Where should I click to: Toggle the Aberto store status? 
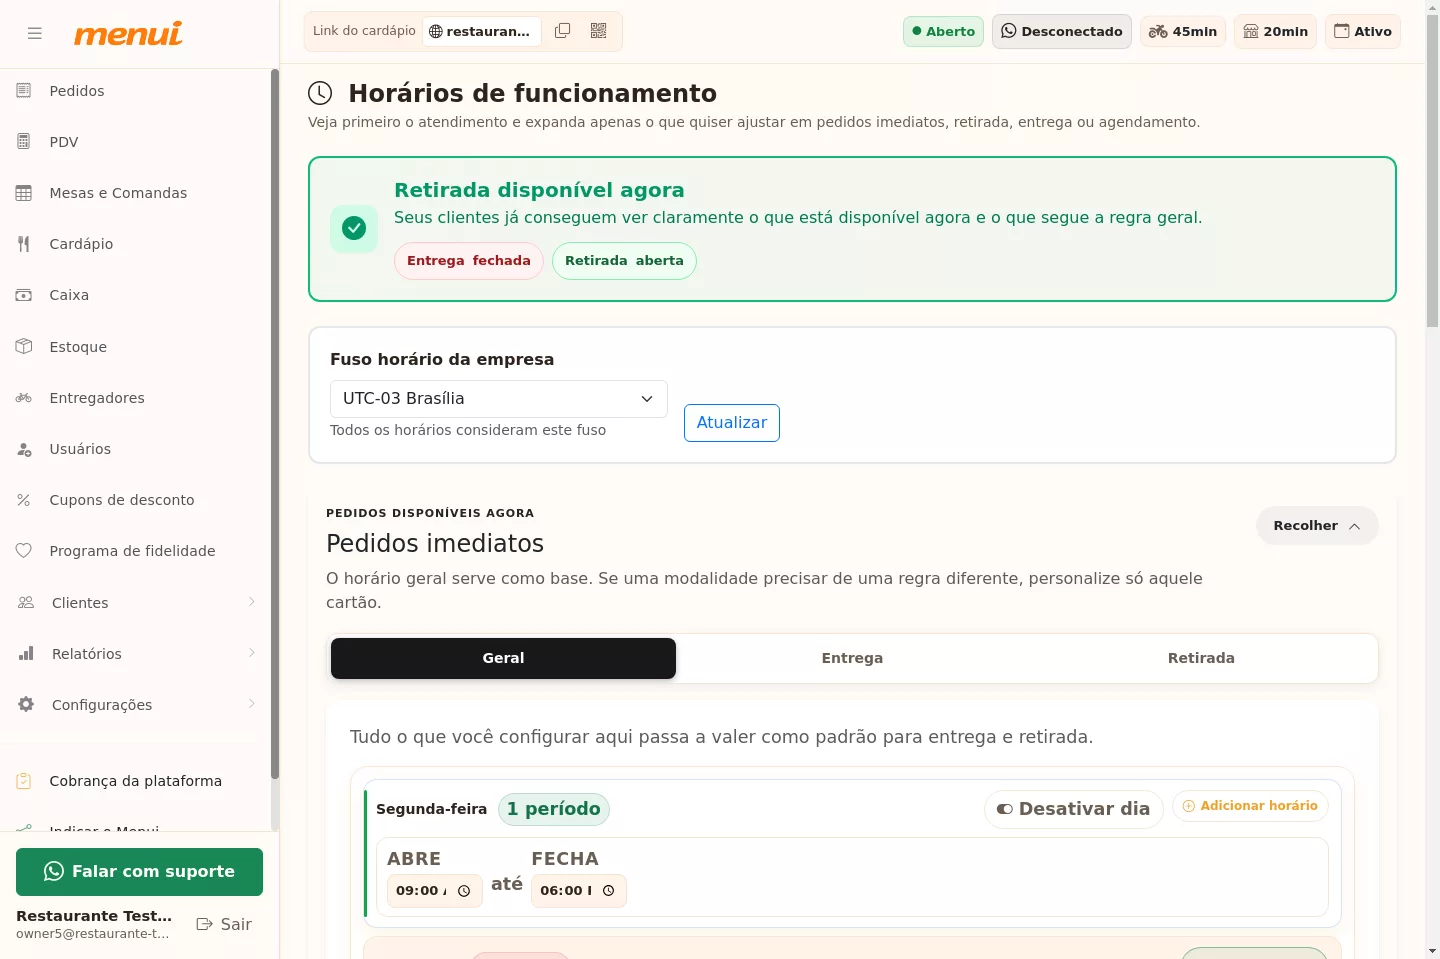click(x=943, y=32)
